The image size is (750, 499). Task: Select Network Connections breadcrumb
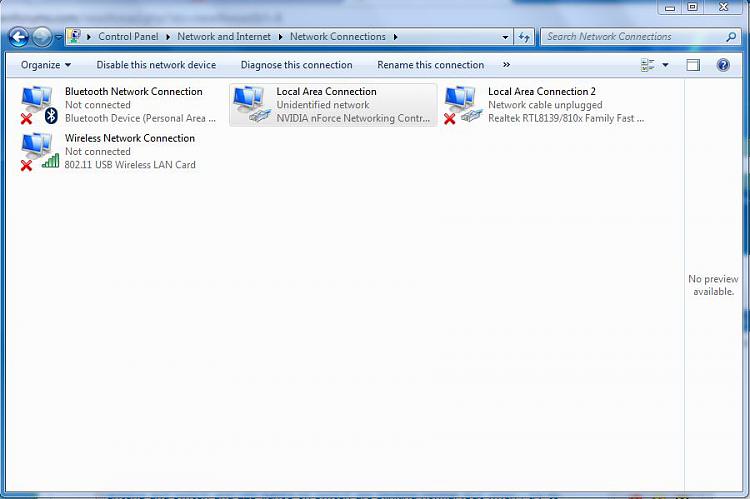338,36
